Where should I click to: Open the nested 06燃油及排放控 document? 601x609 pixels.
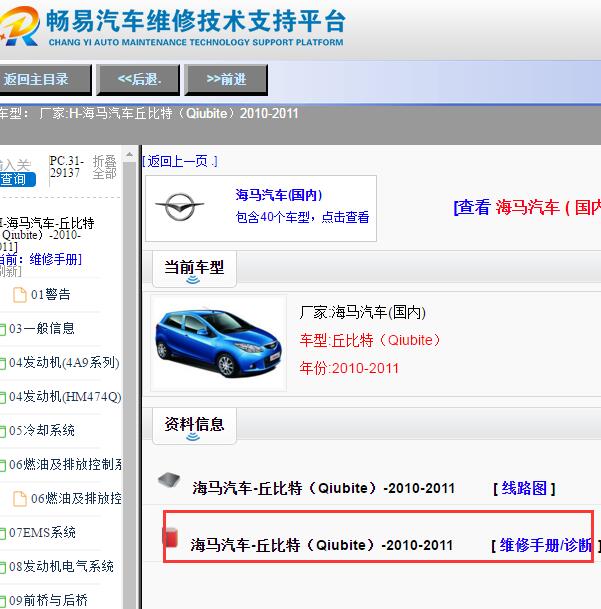76,498
